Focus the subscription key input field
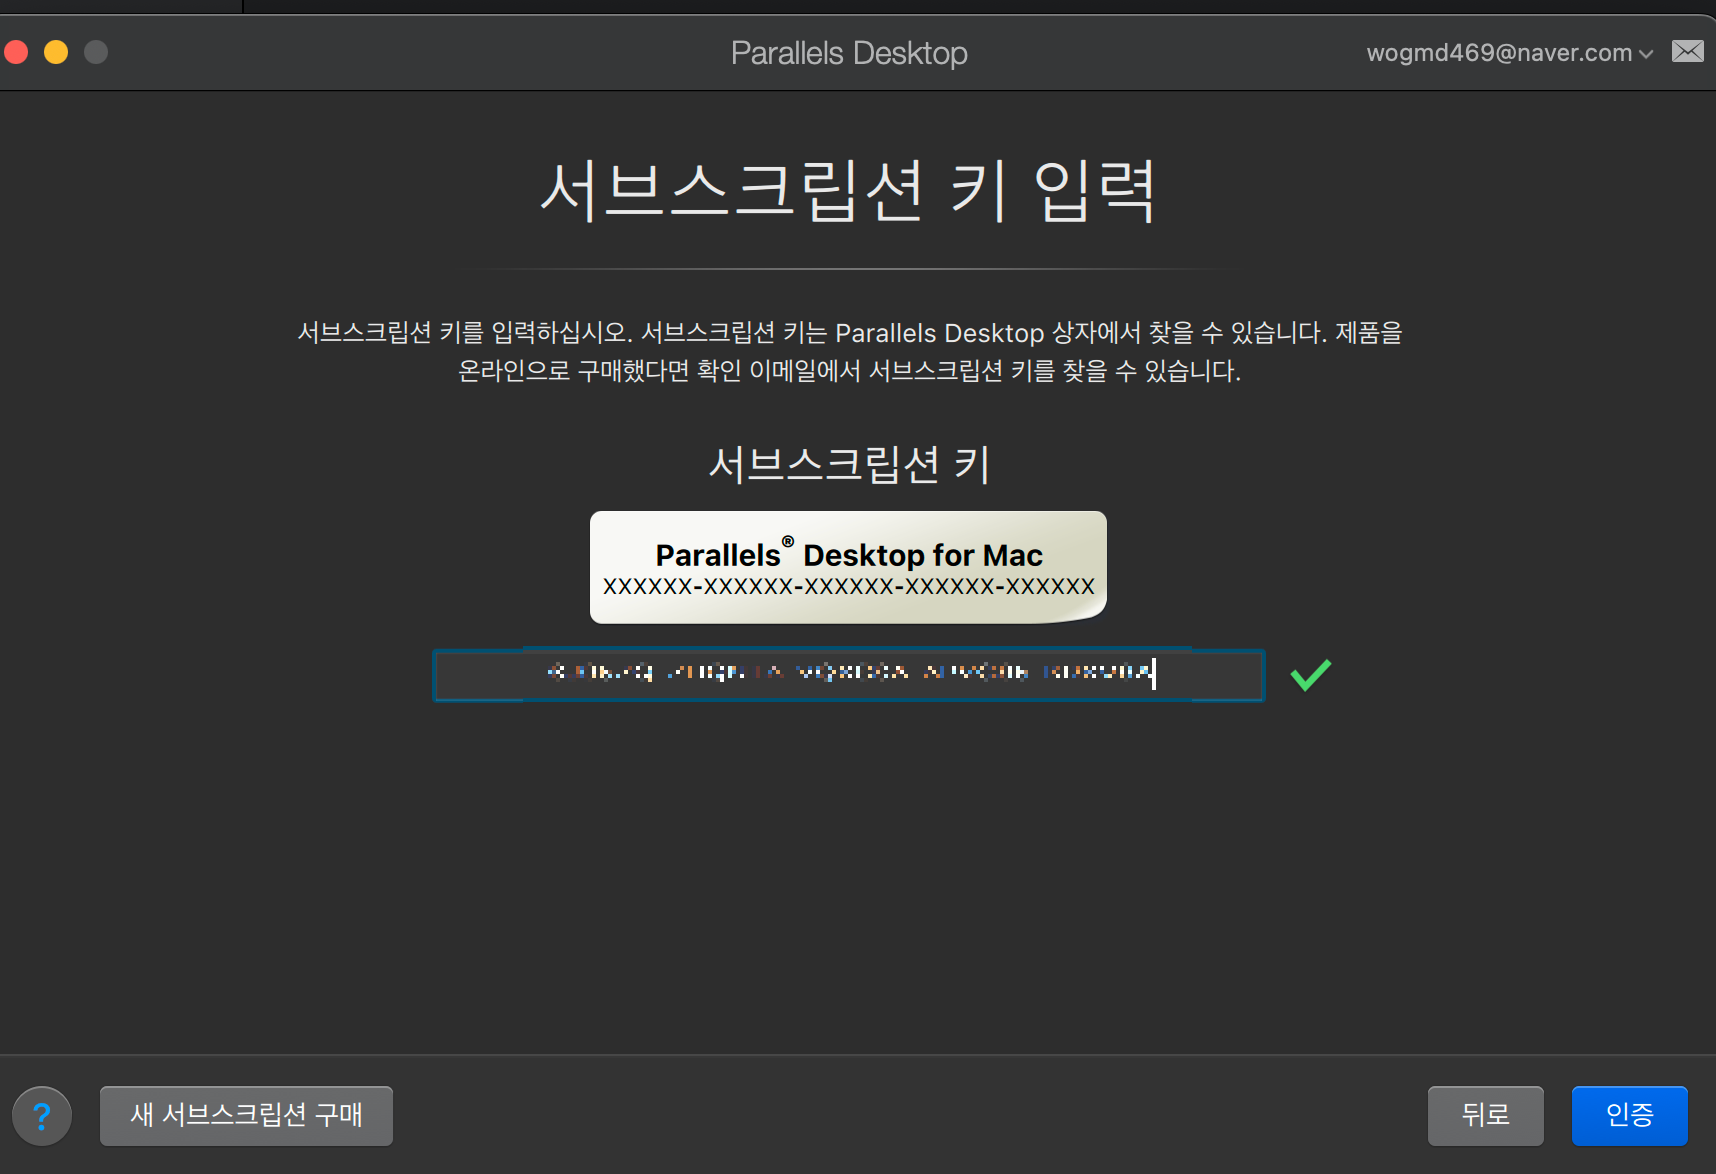The width and height of the screenshot is (1716, 1174). point(848,674)
